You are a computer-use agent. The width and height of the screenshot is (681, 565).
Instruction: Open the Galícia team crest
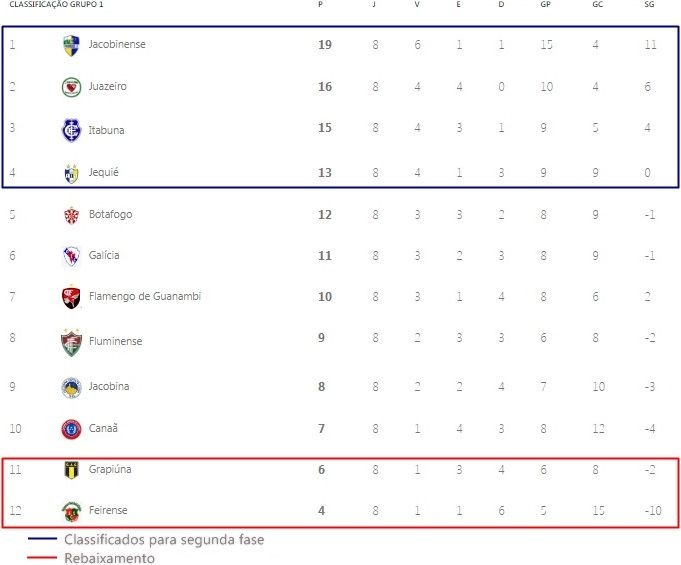point(71,256)
